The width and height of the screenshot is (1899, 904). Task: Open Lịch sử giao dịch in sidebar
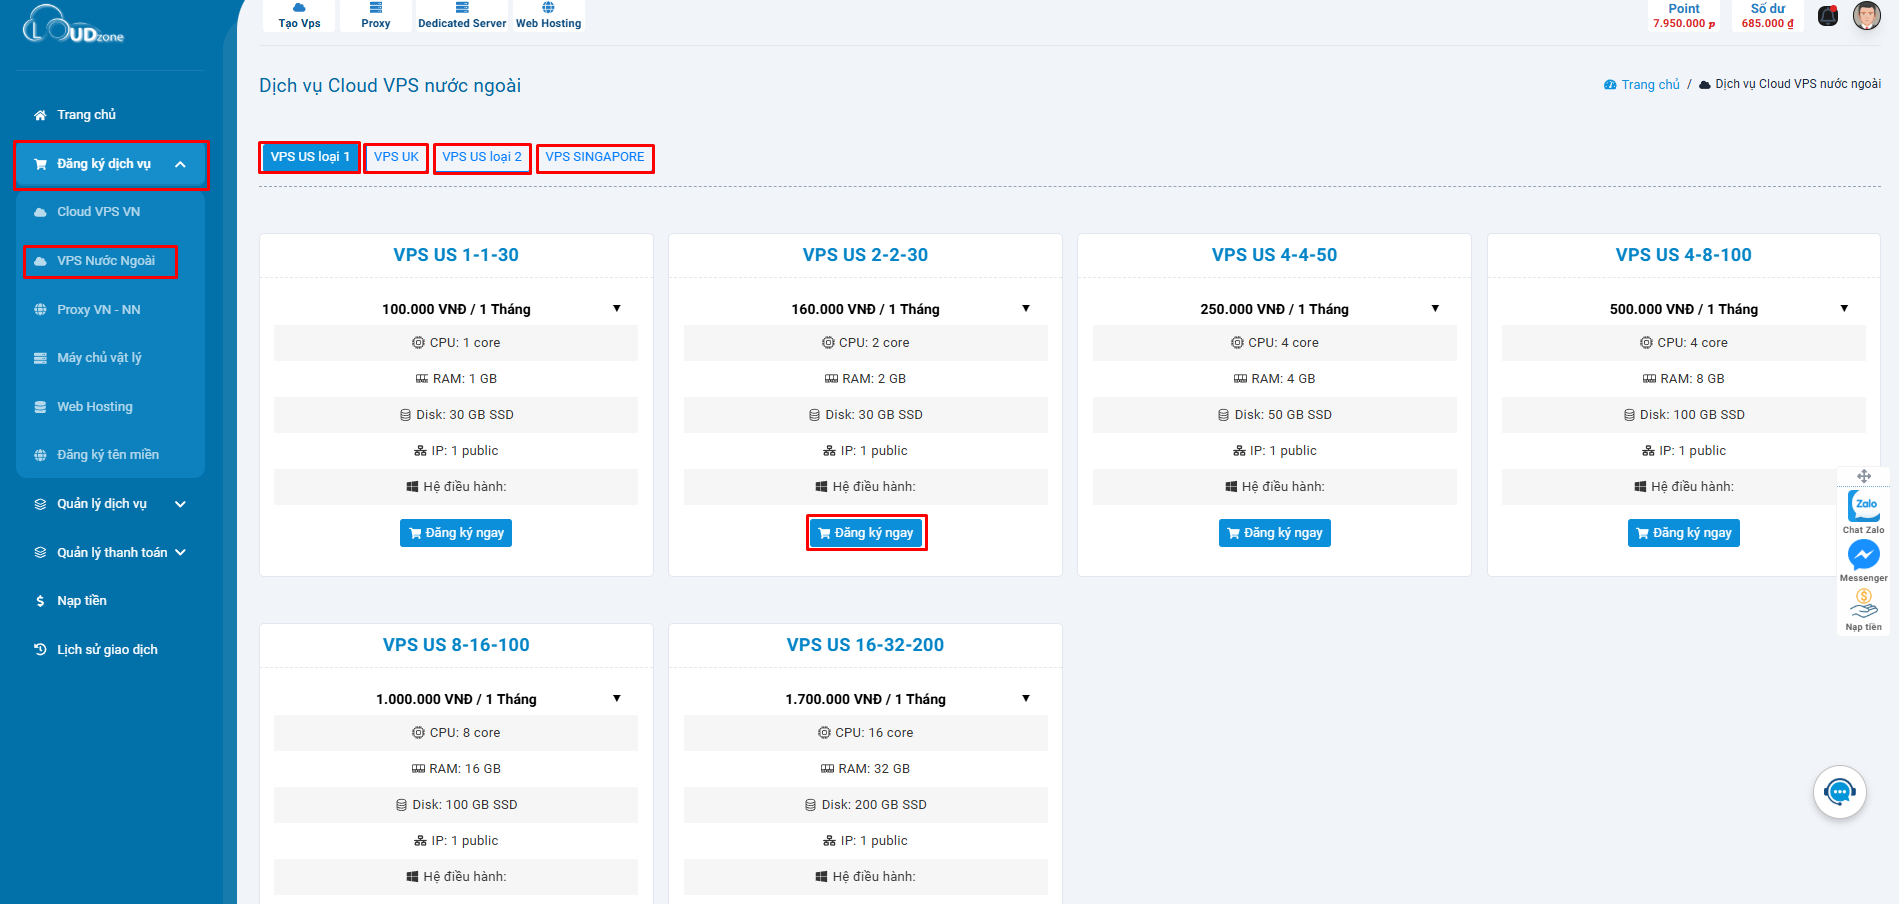pos(107,650)
